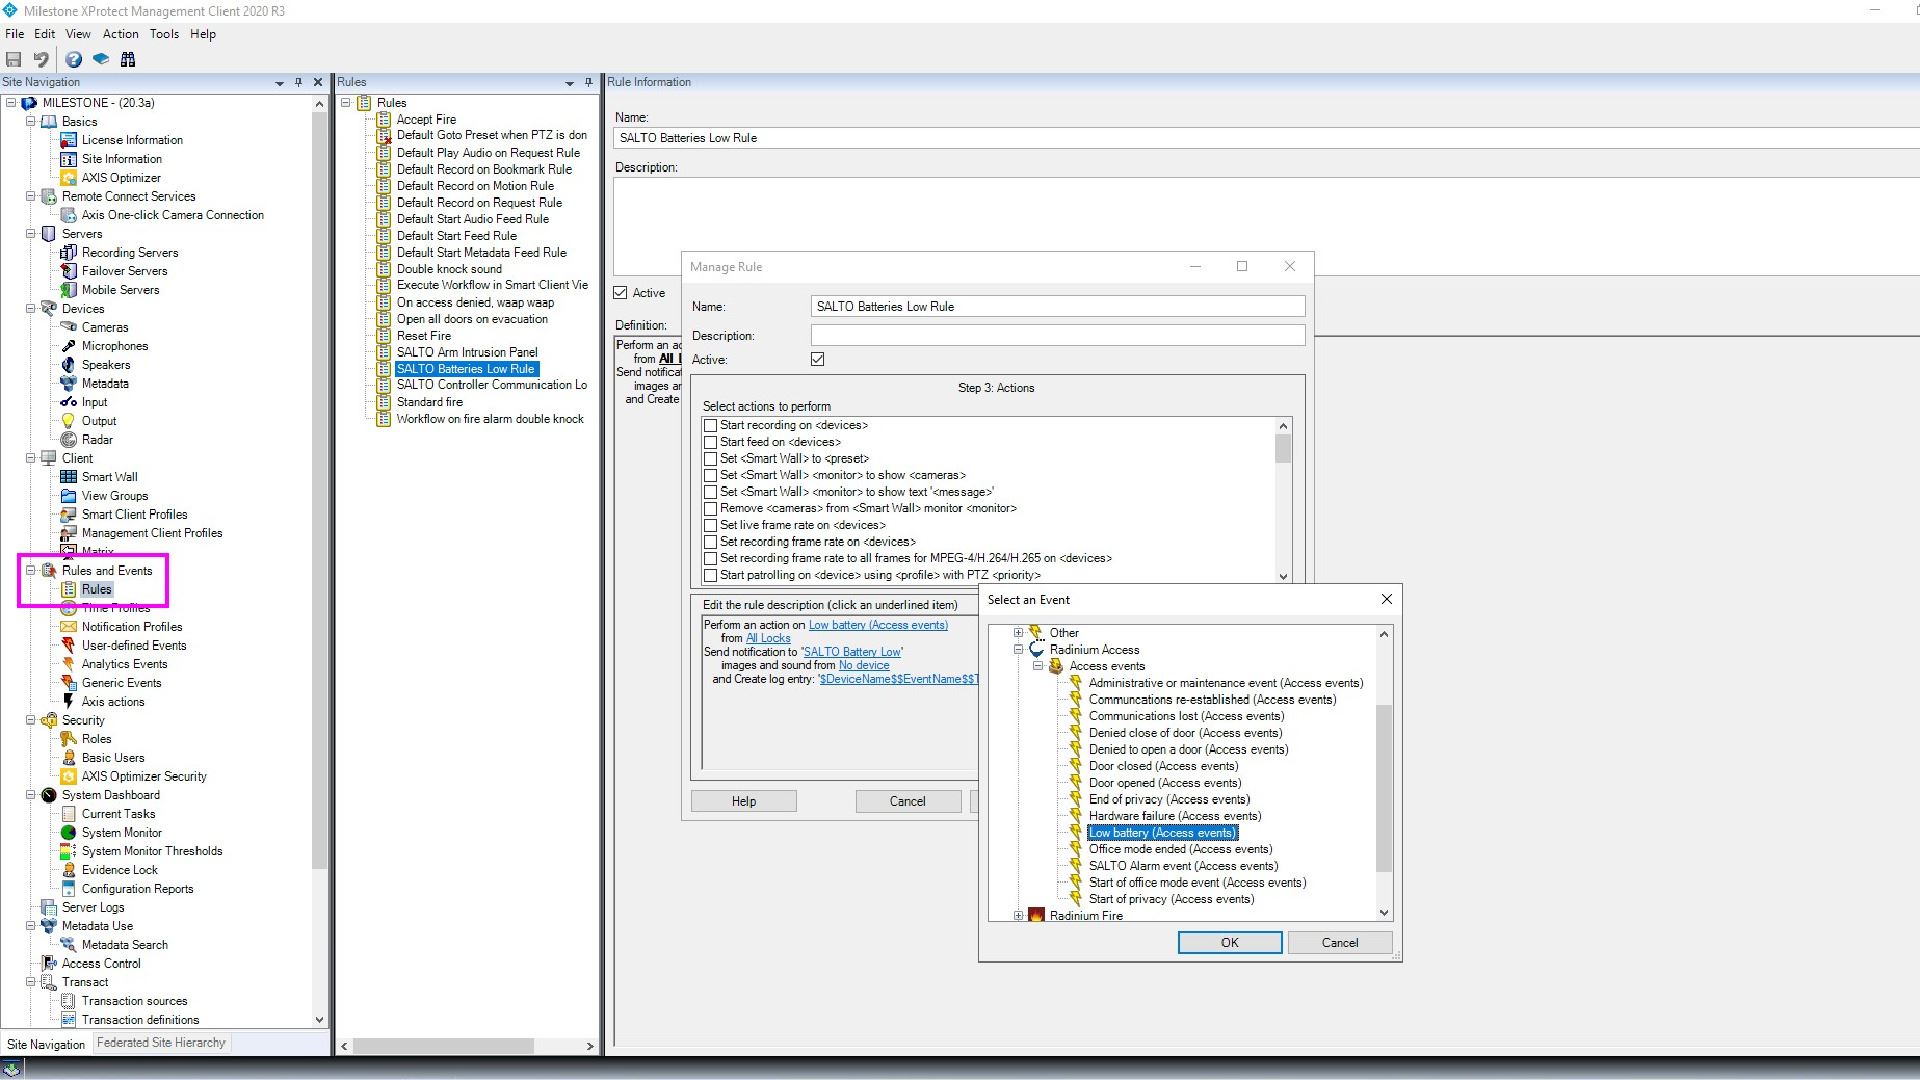
Task: Check 'Set <Smart Wall> to <preset>' action
Action: (711, 459)
